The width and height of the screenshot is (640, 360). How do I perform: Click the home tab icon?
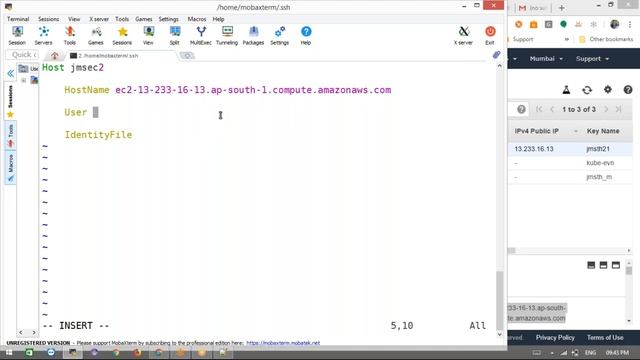tap(54, 56)
